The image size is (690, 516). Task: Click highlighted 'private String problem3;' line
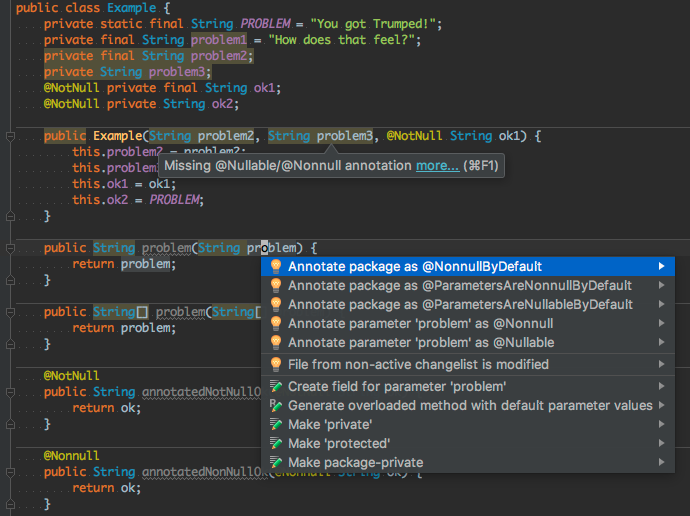pos(128,72)
